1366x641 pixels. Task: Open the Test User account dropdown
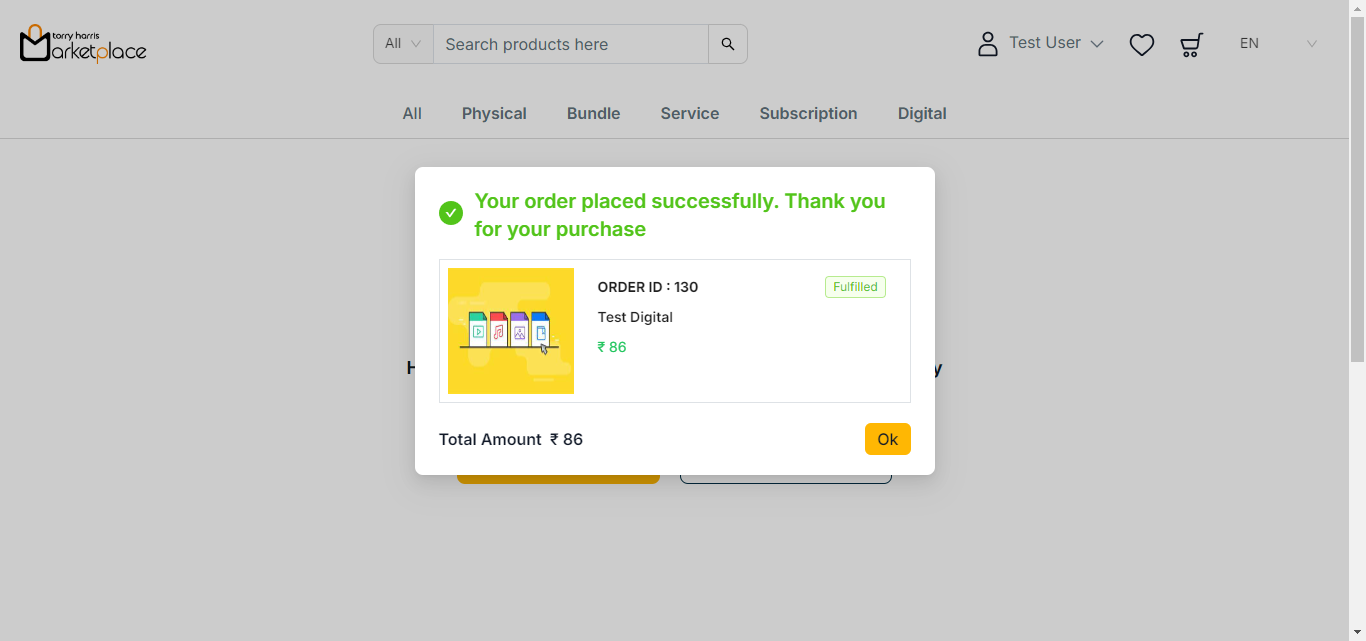1056,43
